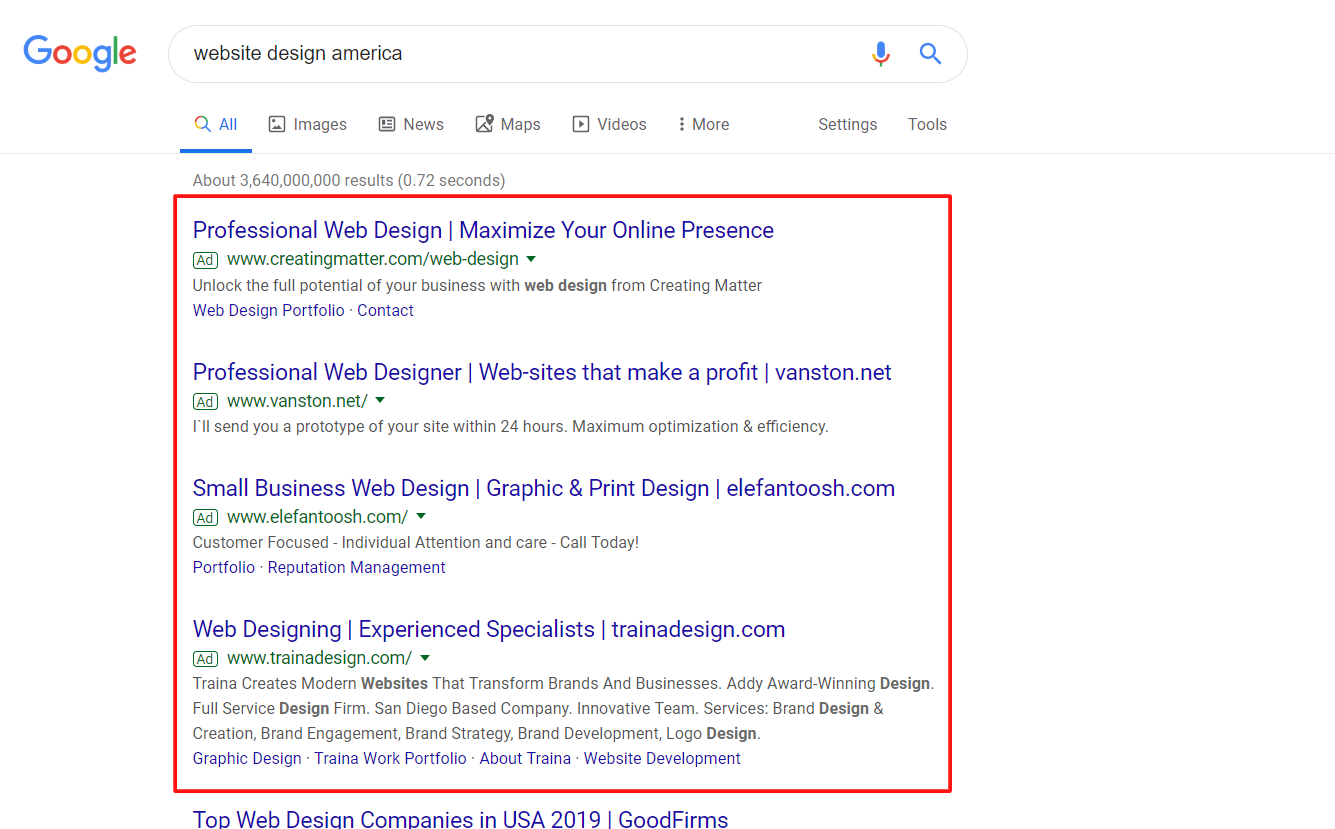Click the Images tab icon
This screenshot has height=829, width=1335.
[x=277, y=124]
